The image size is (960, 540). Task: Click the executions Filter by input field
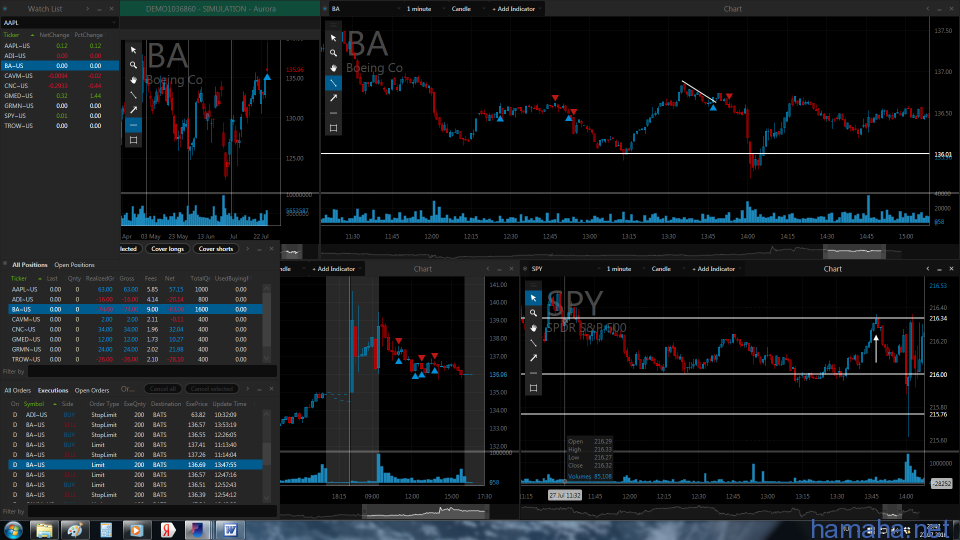[152, 511]
